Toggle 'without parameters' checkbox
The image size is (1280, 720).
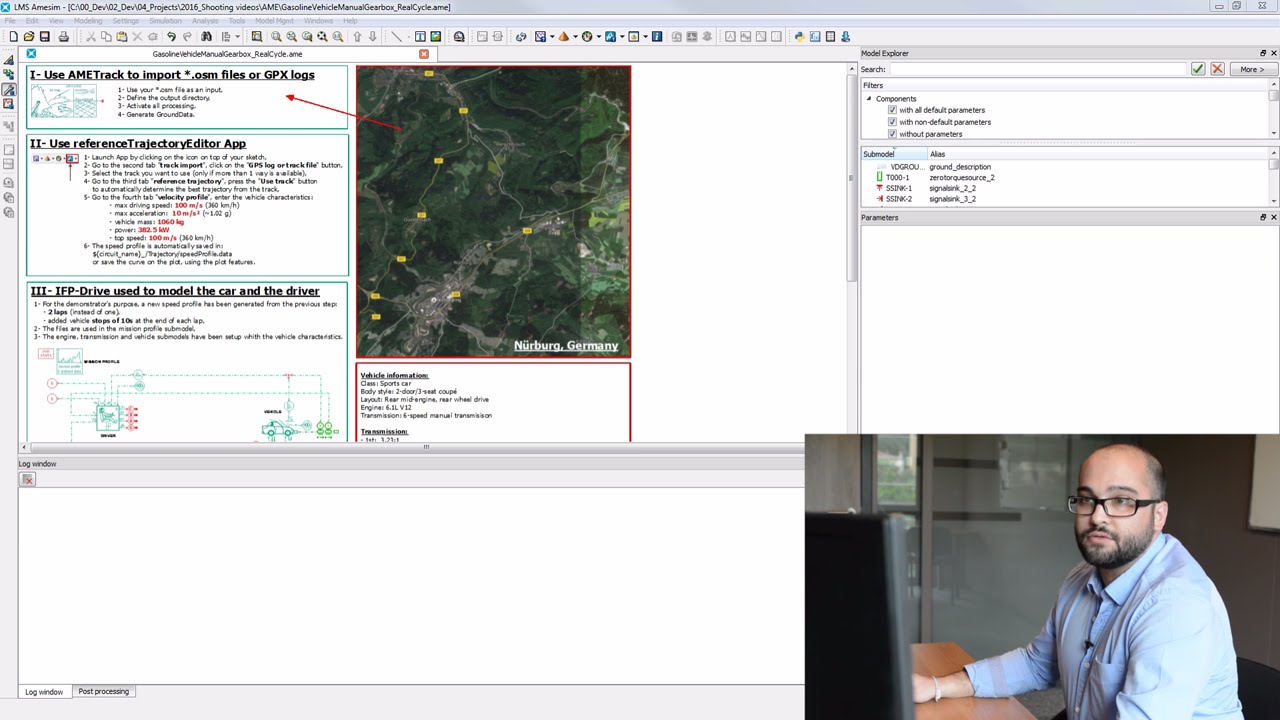coord(892,134)
